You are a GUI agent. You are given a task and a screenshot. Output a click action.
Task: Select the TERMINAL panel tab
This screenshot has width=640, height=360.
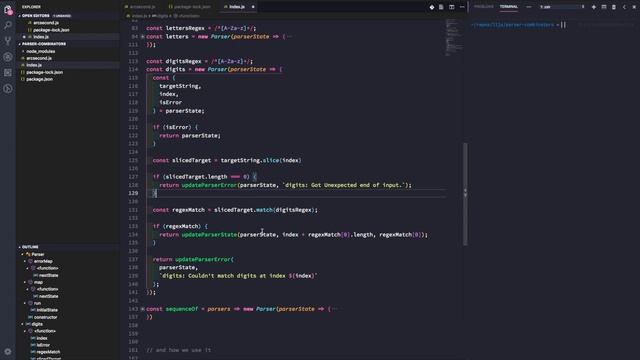509,7
